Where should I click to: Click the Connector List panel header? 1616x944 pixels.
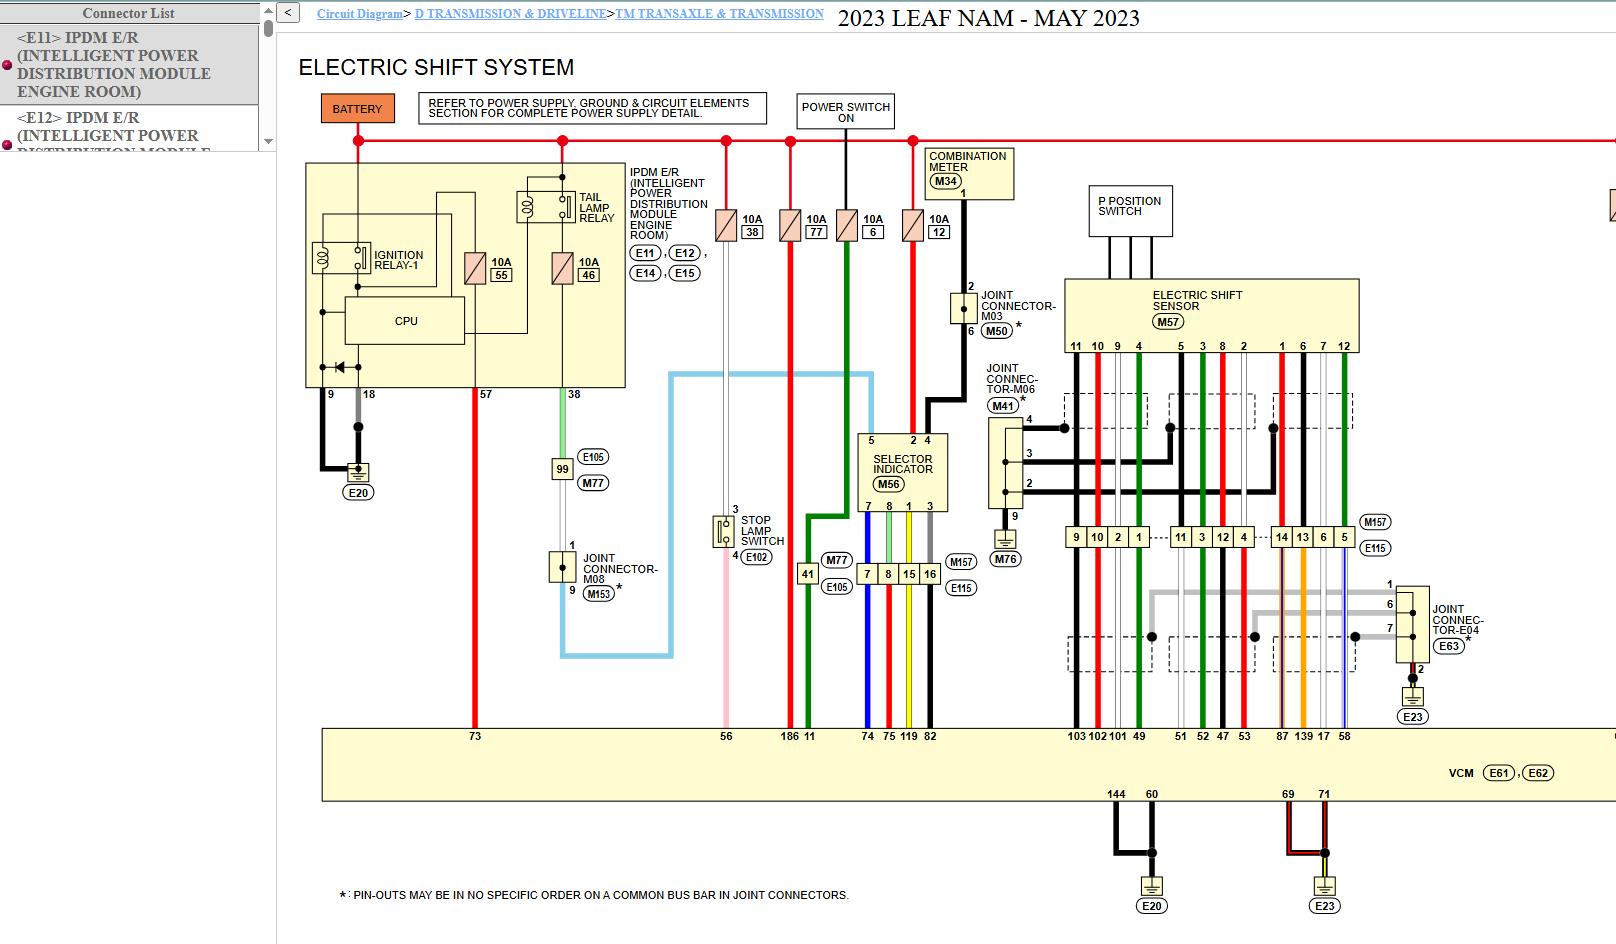click(x=129, y=13)
